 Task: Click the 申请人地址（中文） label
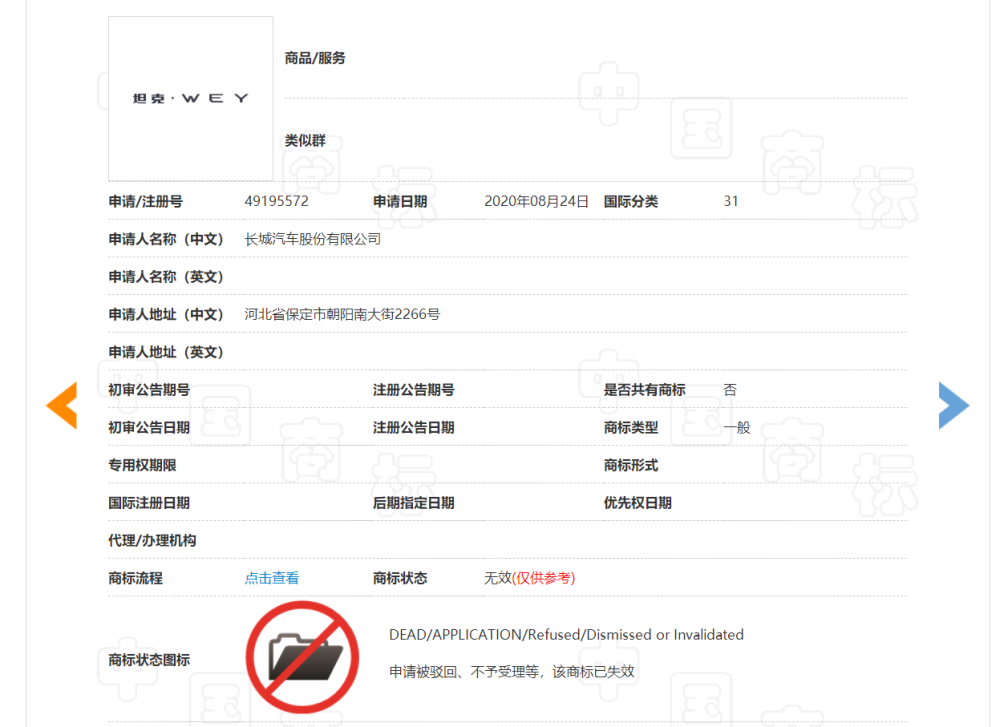point(166,314)
